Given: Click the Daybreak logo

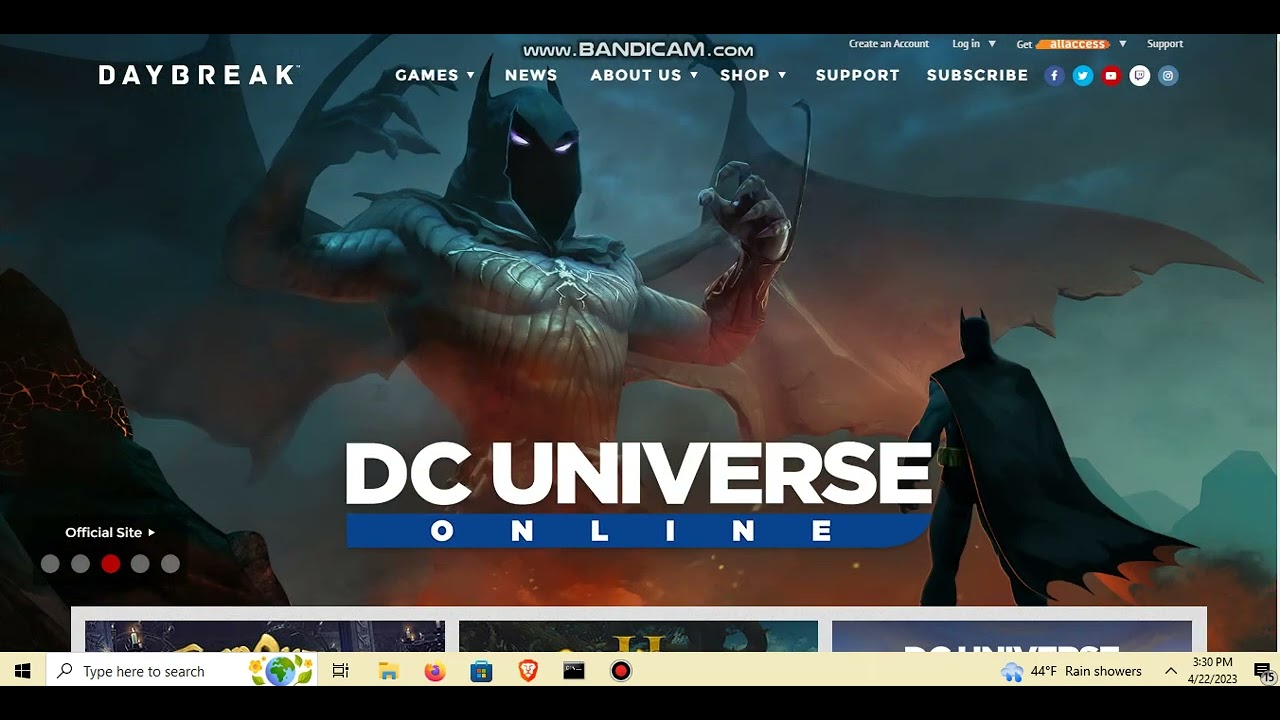Looking at the screenshot, I should pos(199,75).
